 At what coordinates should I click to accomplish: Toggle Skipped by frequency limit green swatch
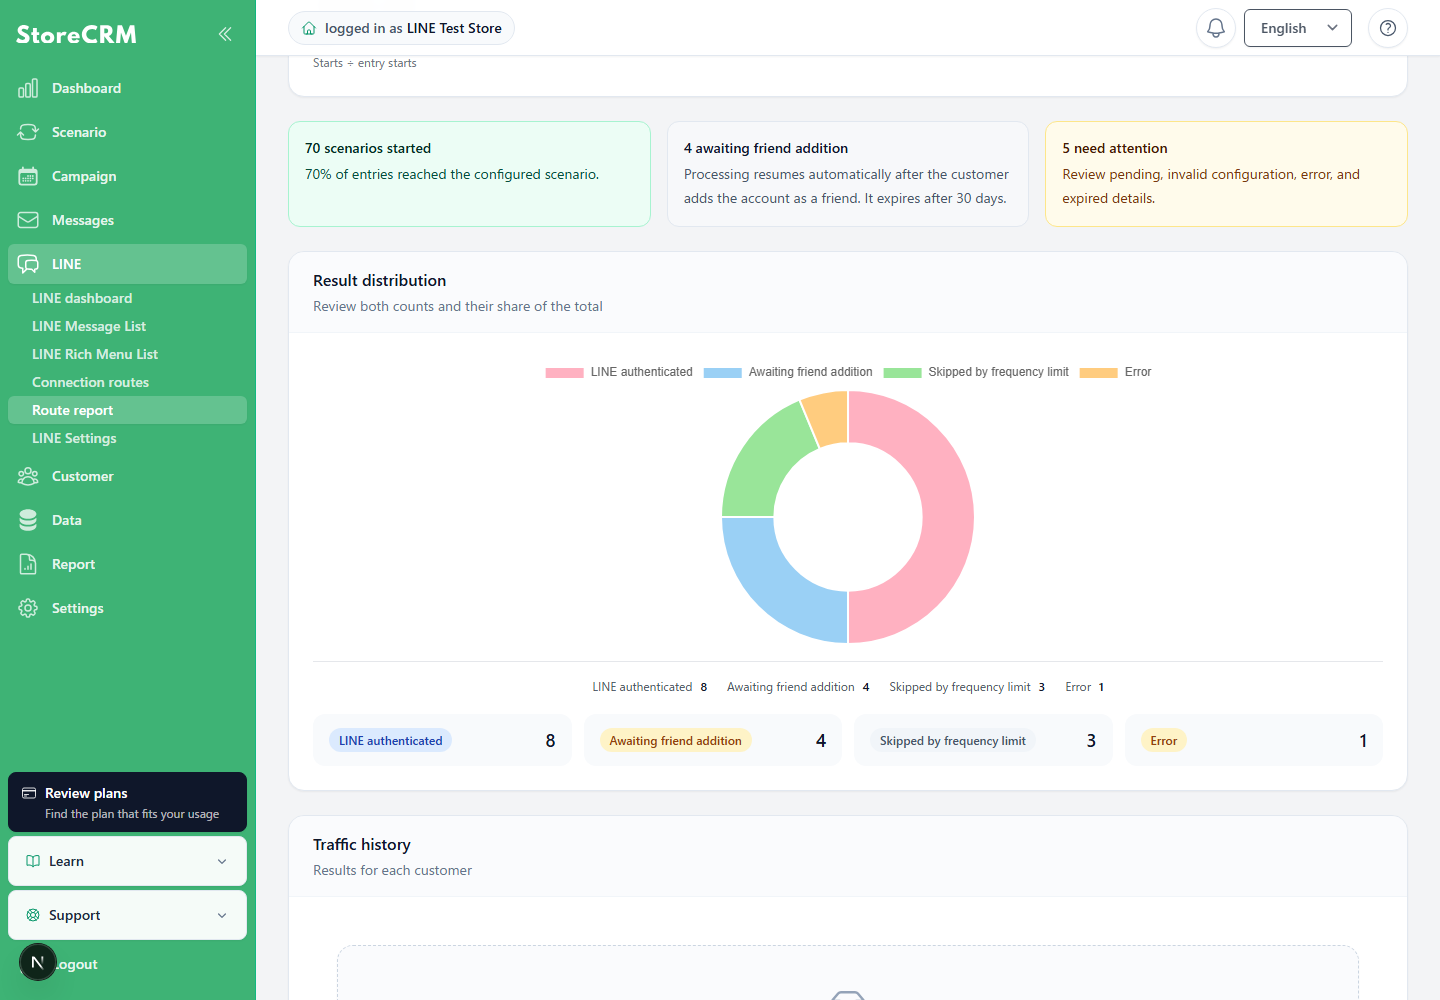pyautogui.click(x=902, y=372)
